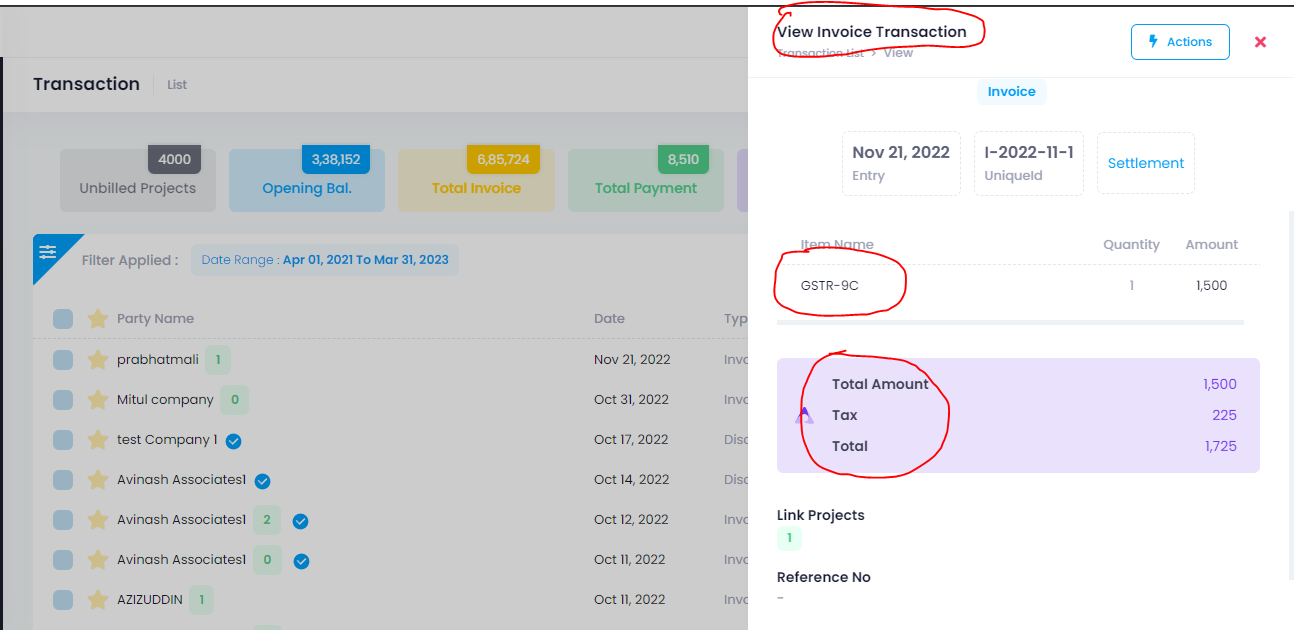
Task: Click verified badge on Avinash Associates1 Oct 14
Action: [x=262, y=481]
